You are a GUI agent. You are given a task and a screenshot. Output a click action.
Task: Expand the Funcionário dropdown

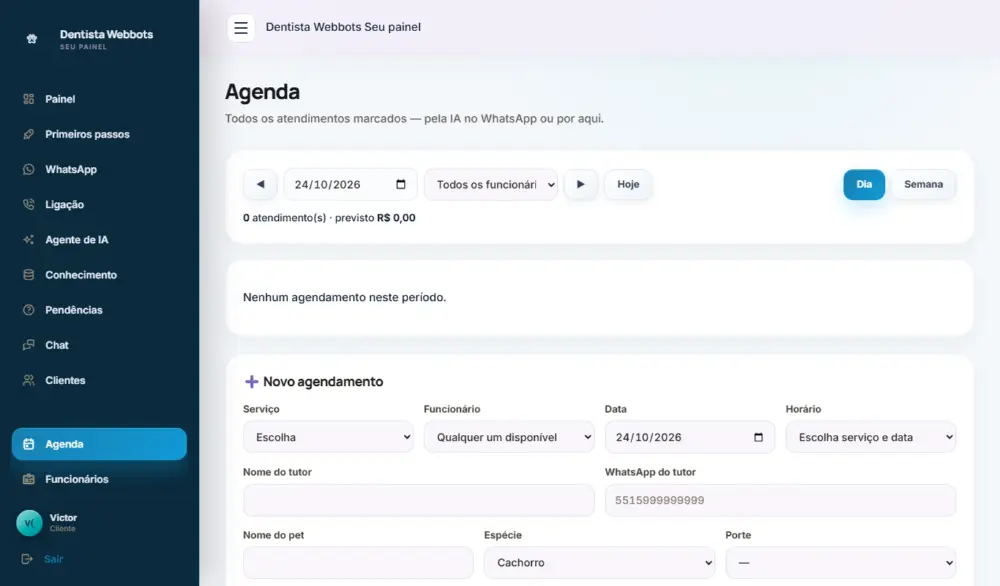pos(509,437)
